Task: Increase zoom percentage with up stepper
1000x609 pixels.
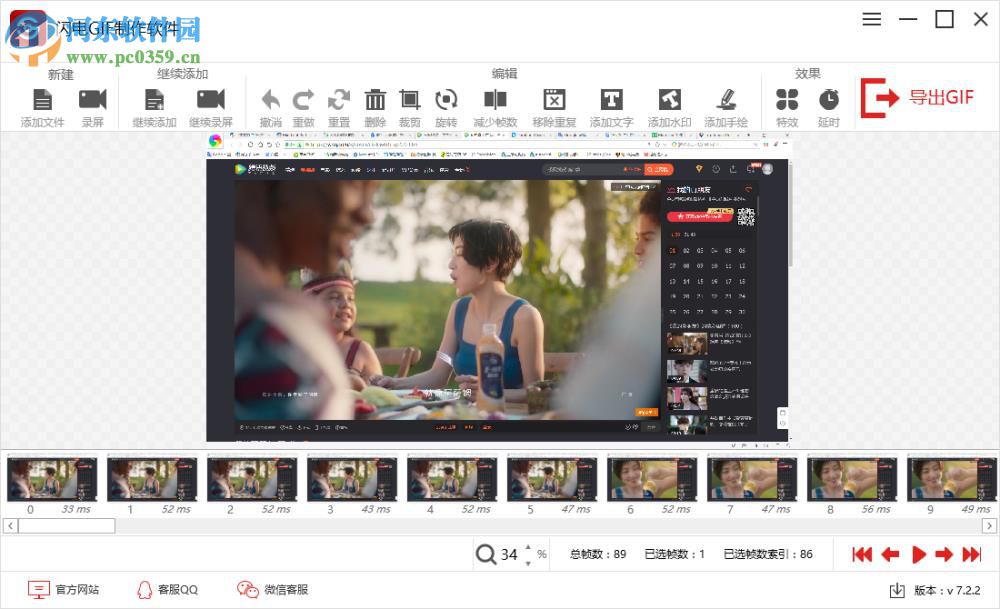Action: click(x=528, y=547)
